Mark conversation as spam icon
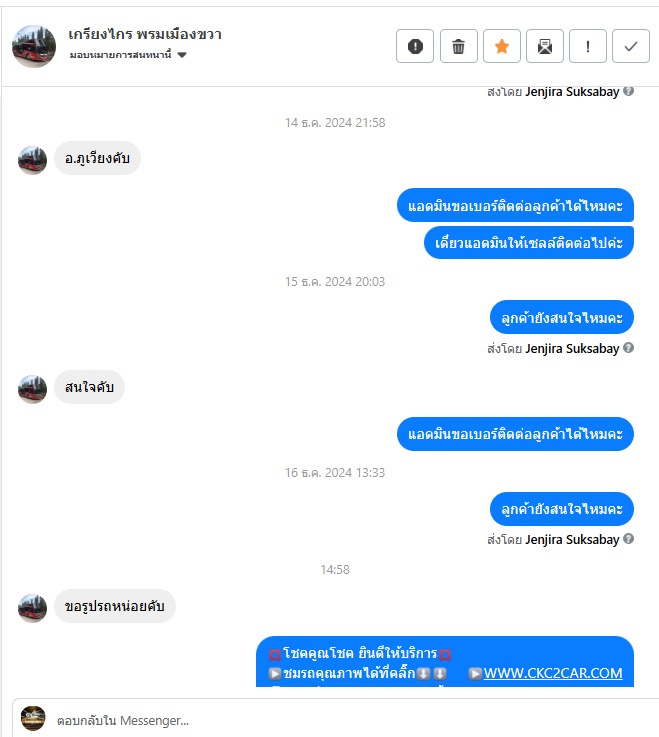Image resolution: width=659 pixels, height=737 pixels. (x=415, y=46)
